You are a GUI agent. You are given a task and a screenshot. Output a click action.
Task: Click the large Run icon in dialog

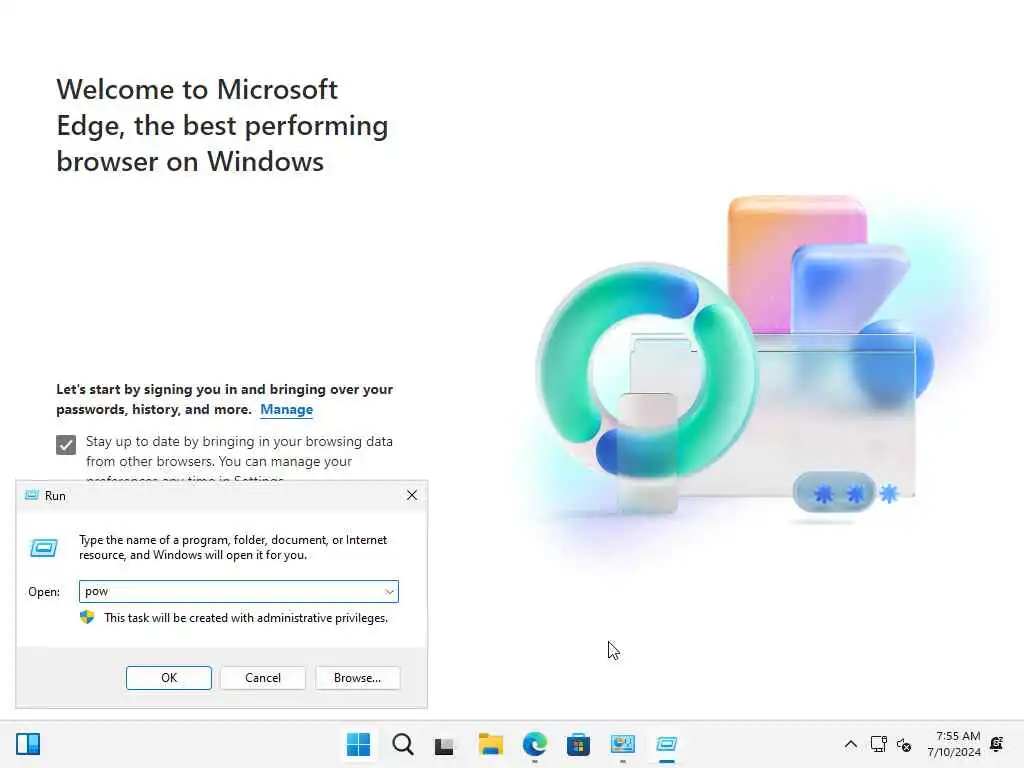pyautogui.click(x=44, y=548)
